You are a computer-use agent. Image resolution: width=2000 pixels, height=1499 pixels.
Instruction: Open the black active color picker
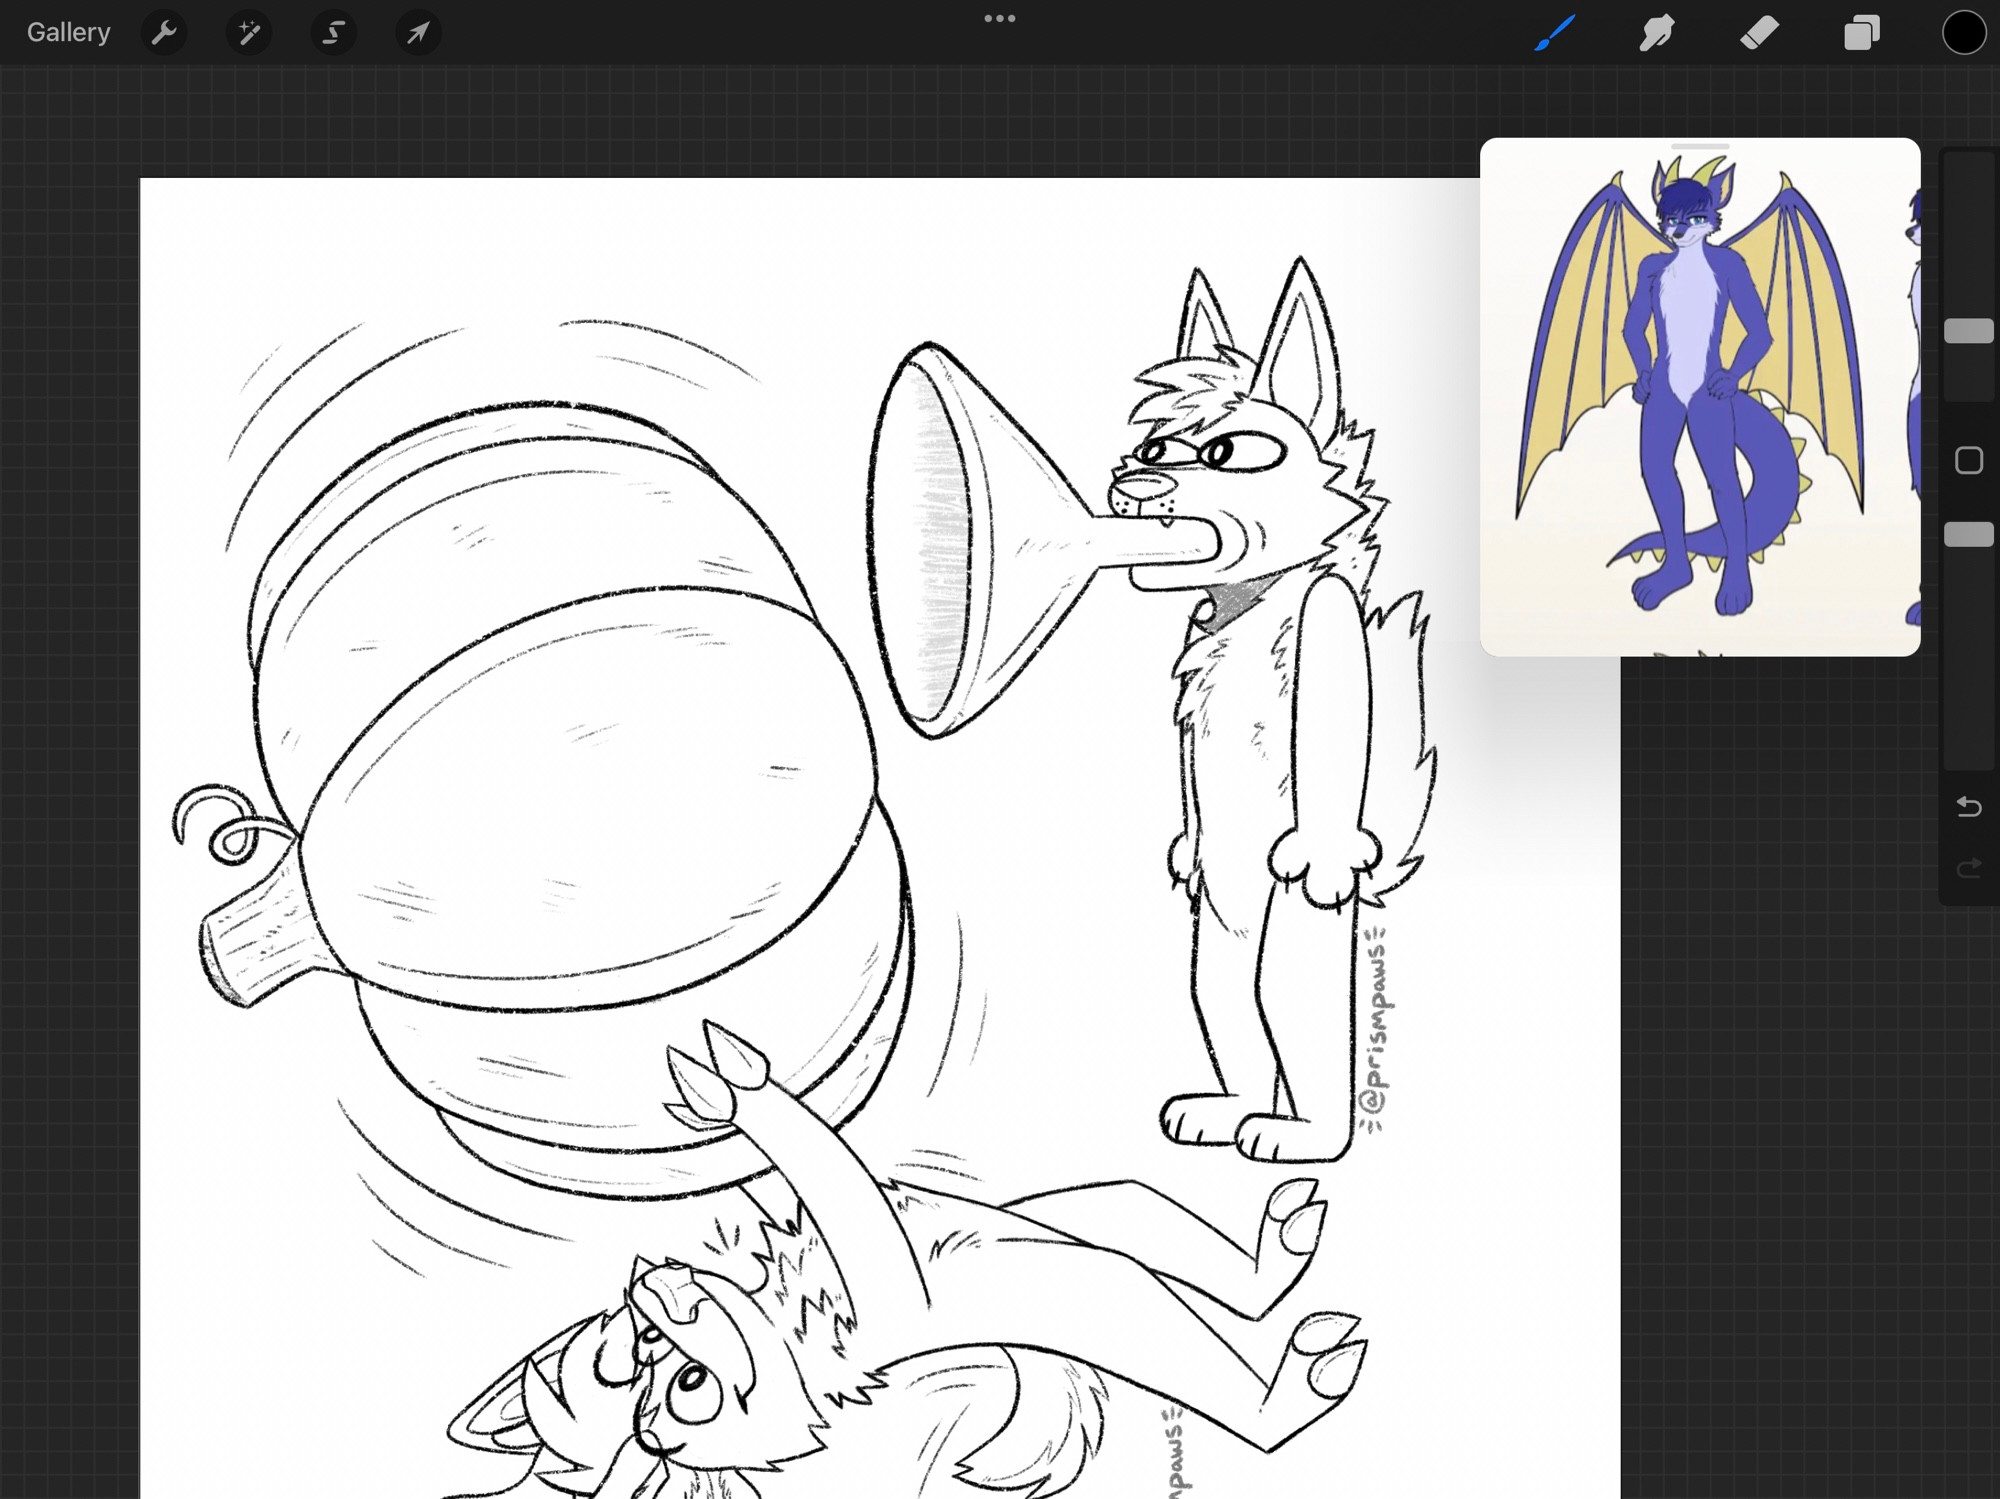1964,32
